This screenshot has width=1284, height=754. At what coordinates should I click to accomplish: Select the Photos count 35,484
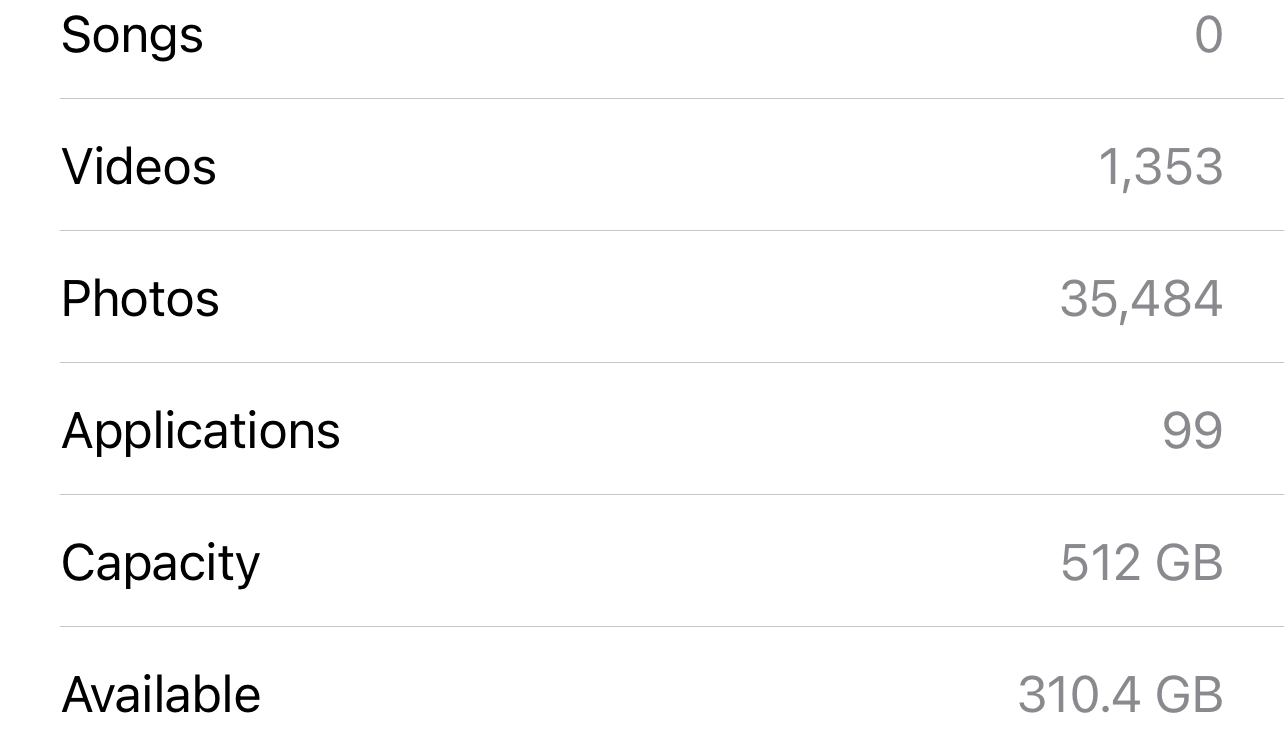tap(1141, 299)
